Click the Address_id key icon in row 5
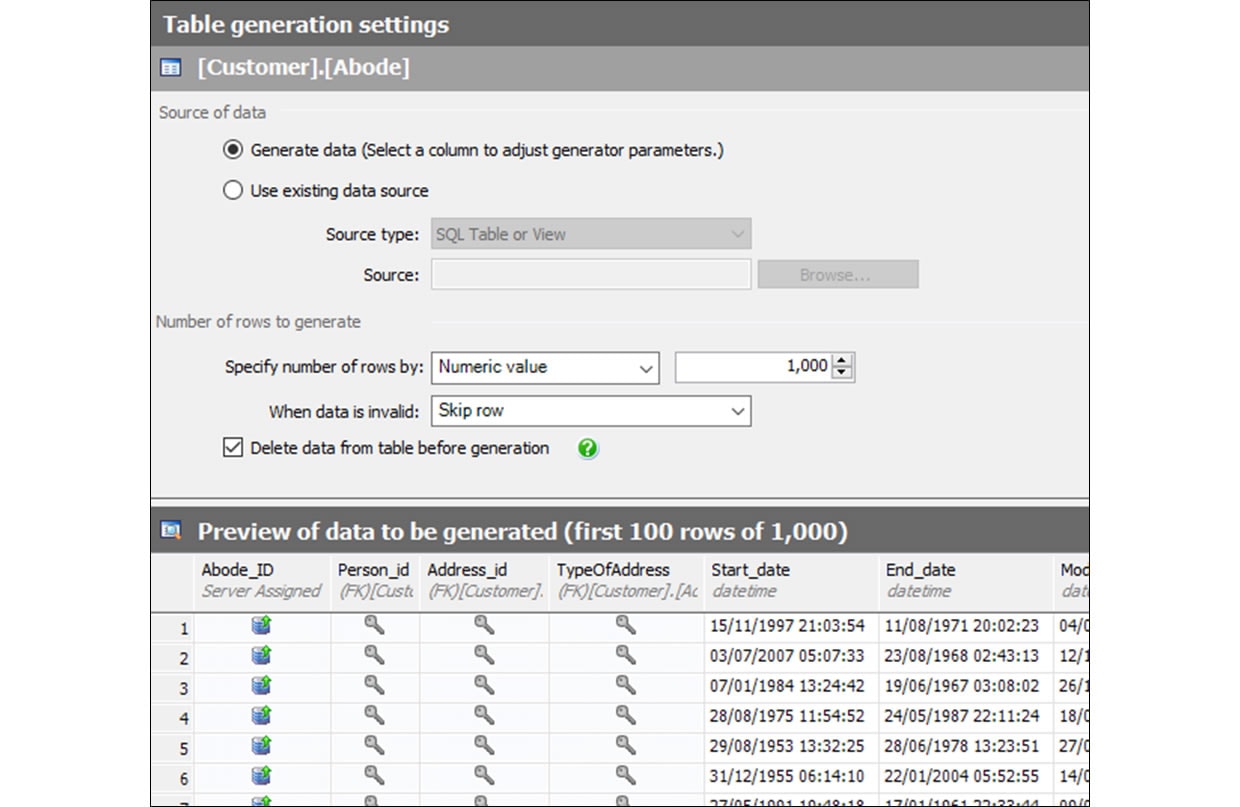Image resolution: width=1240 pixels, height=807 pixels. 484,746
